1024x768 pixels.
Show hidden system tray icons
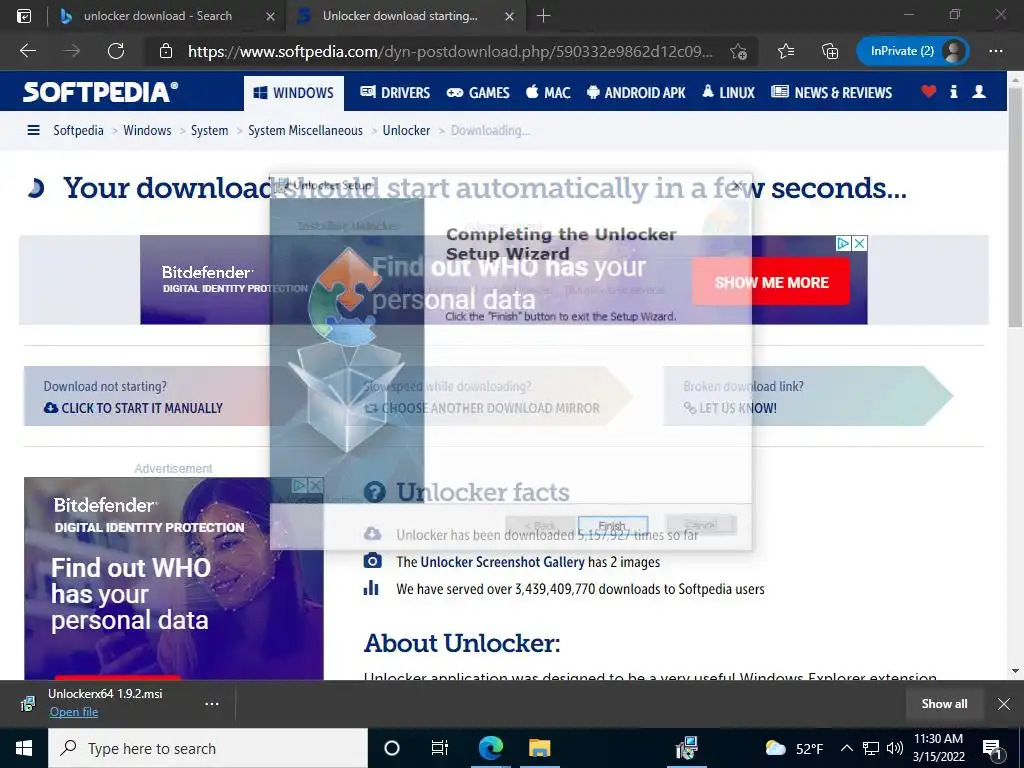pyautogui.click(x=846, y=748)
